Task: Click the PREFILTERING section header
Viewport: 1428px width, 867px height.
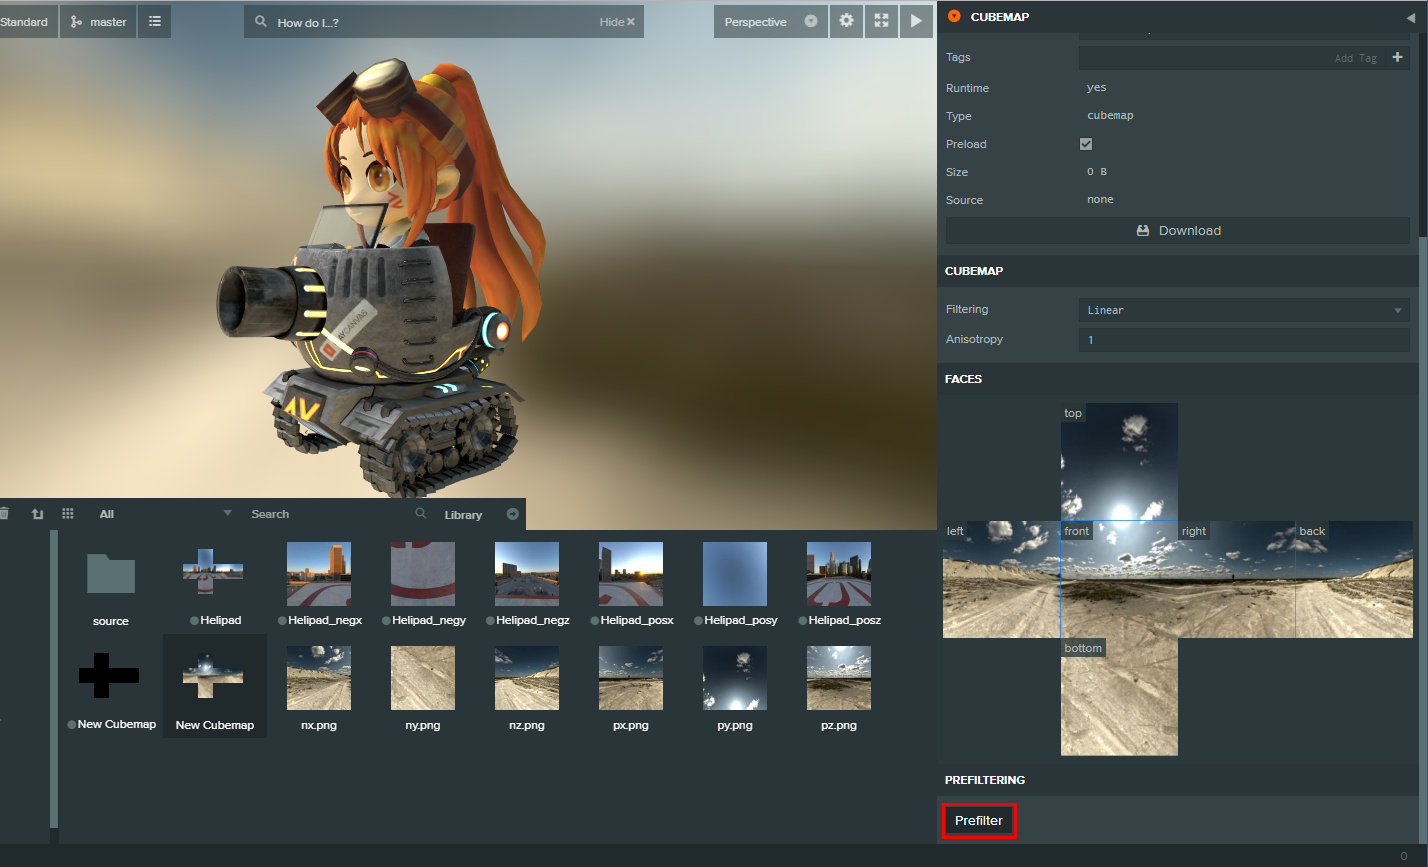Action: [x=1177, y=780]
